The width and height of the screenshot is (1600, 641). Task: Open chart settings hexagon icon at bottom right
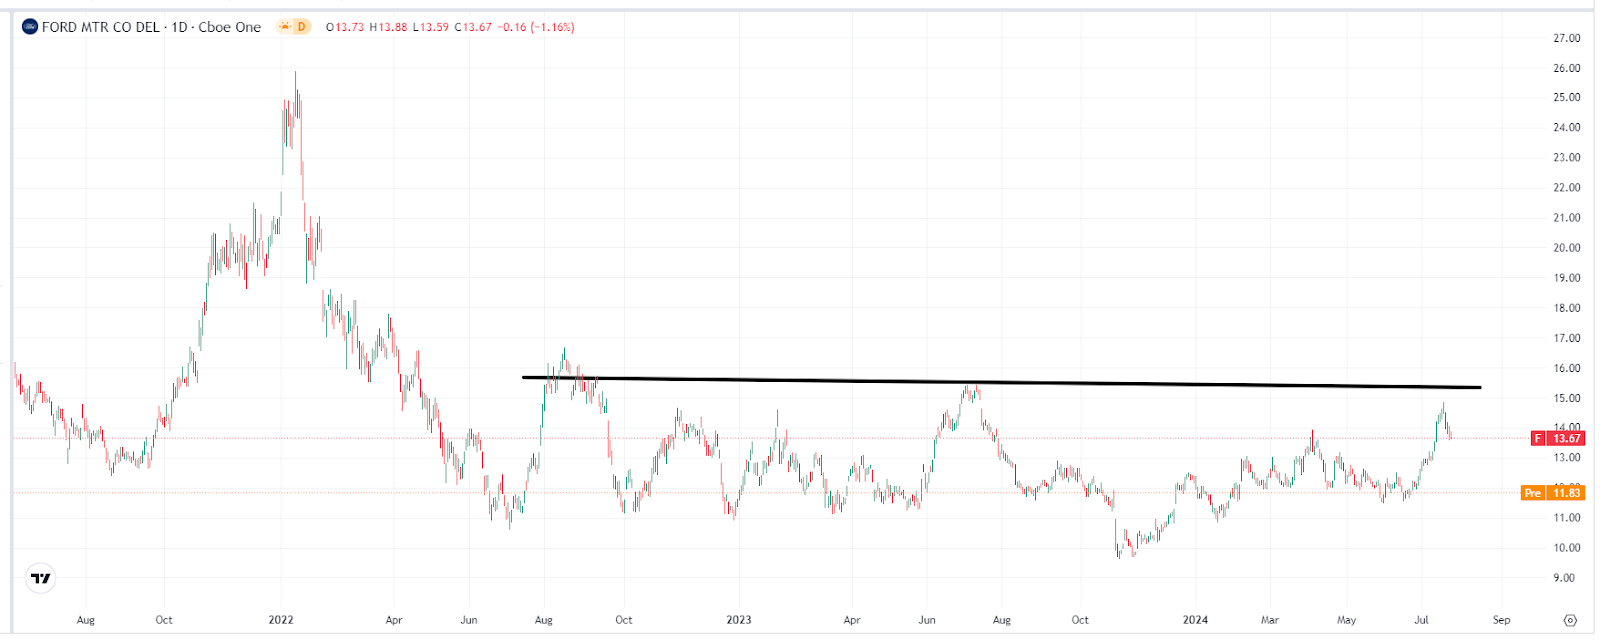click(1570, 620)
